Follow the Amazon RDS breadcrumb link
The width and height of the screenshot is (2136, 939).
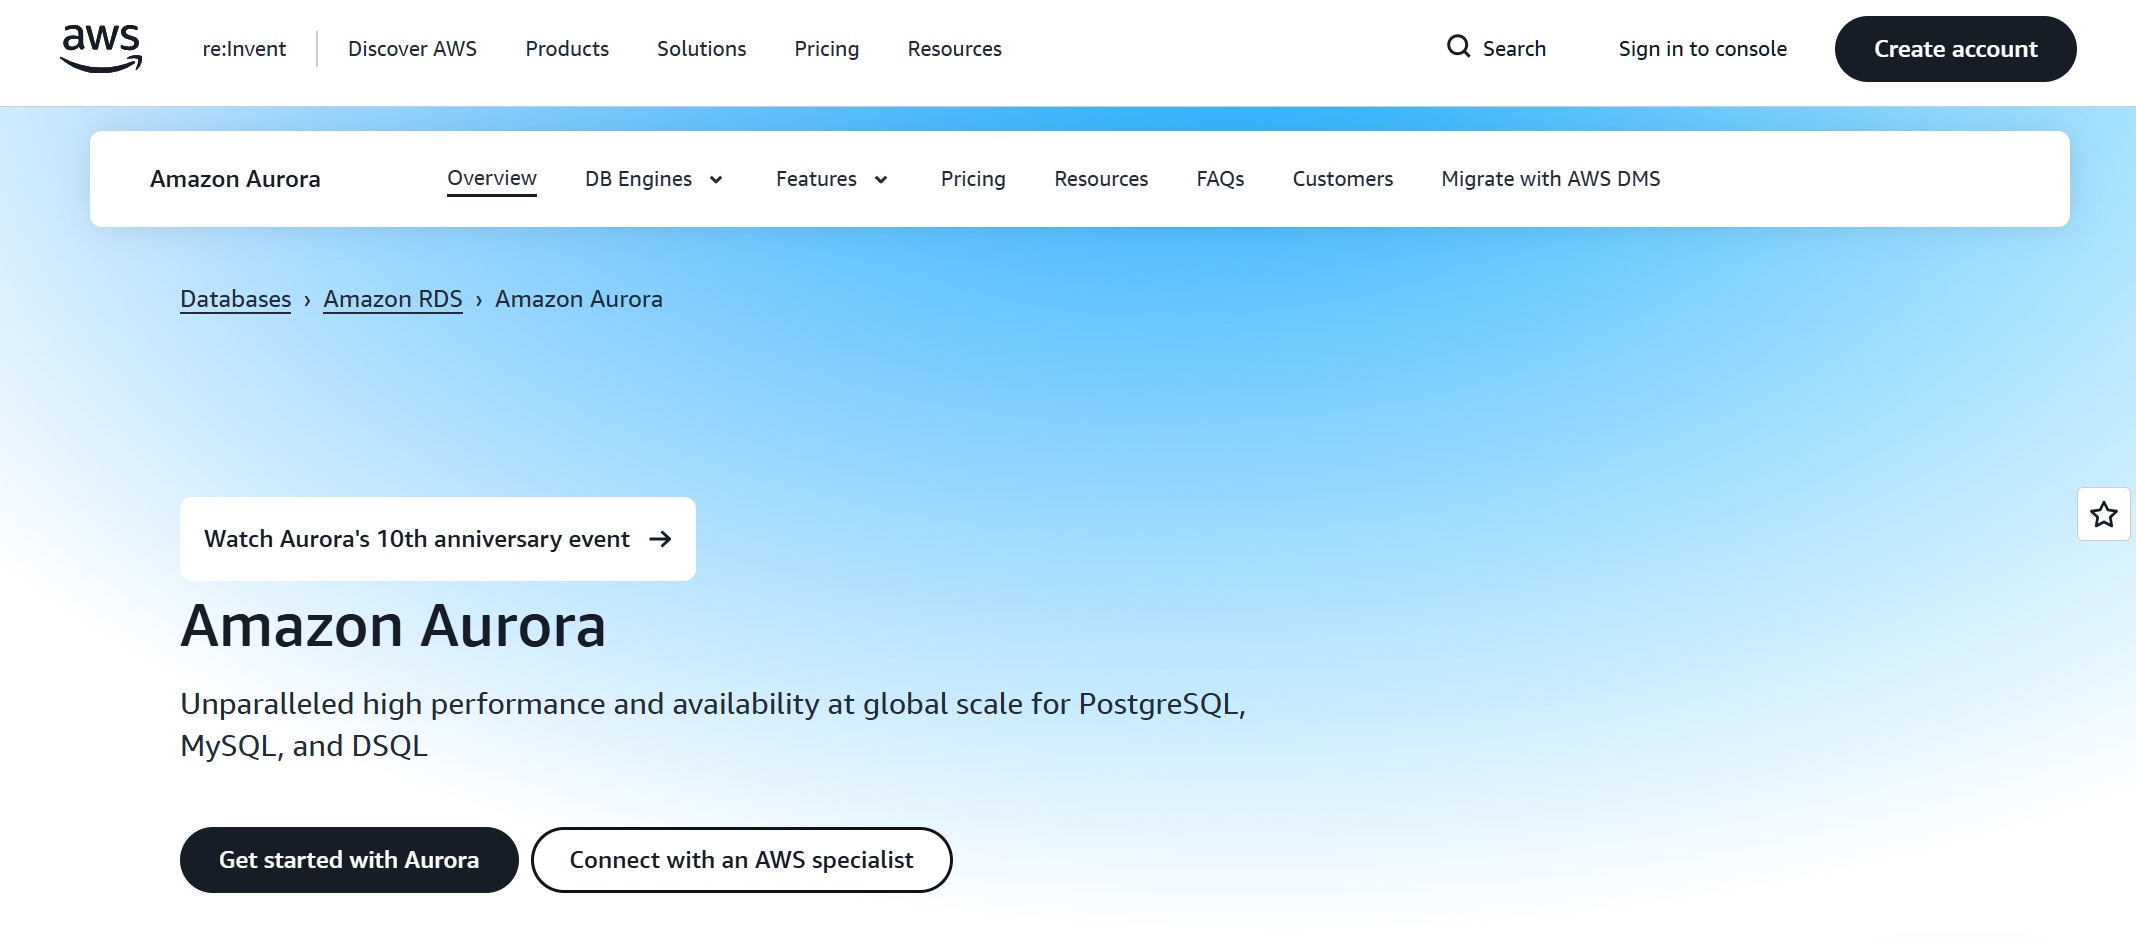[x=392, y=299]
